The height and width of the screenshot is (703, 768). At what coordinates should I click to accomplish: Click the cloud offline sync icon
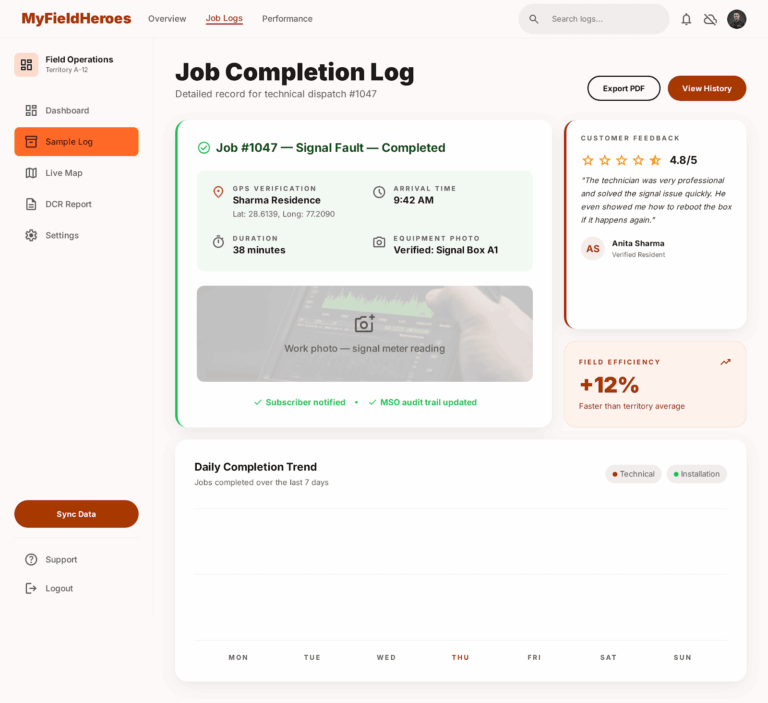click(710, 19)
